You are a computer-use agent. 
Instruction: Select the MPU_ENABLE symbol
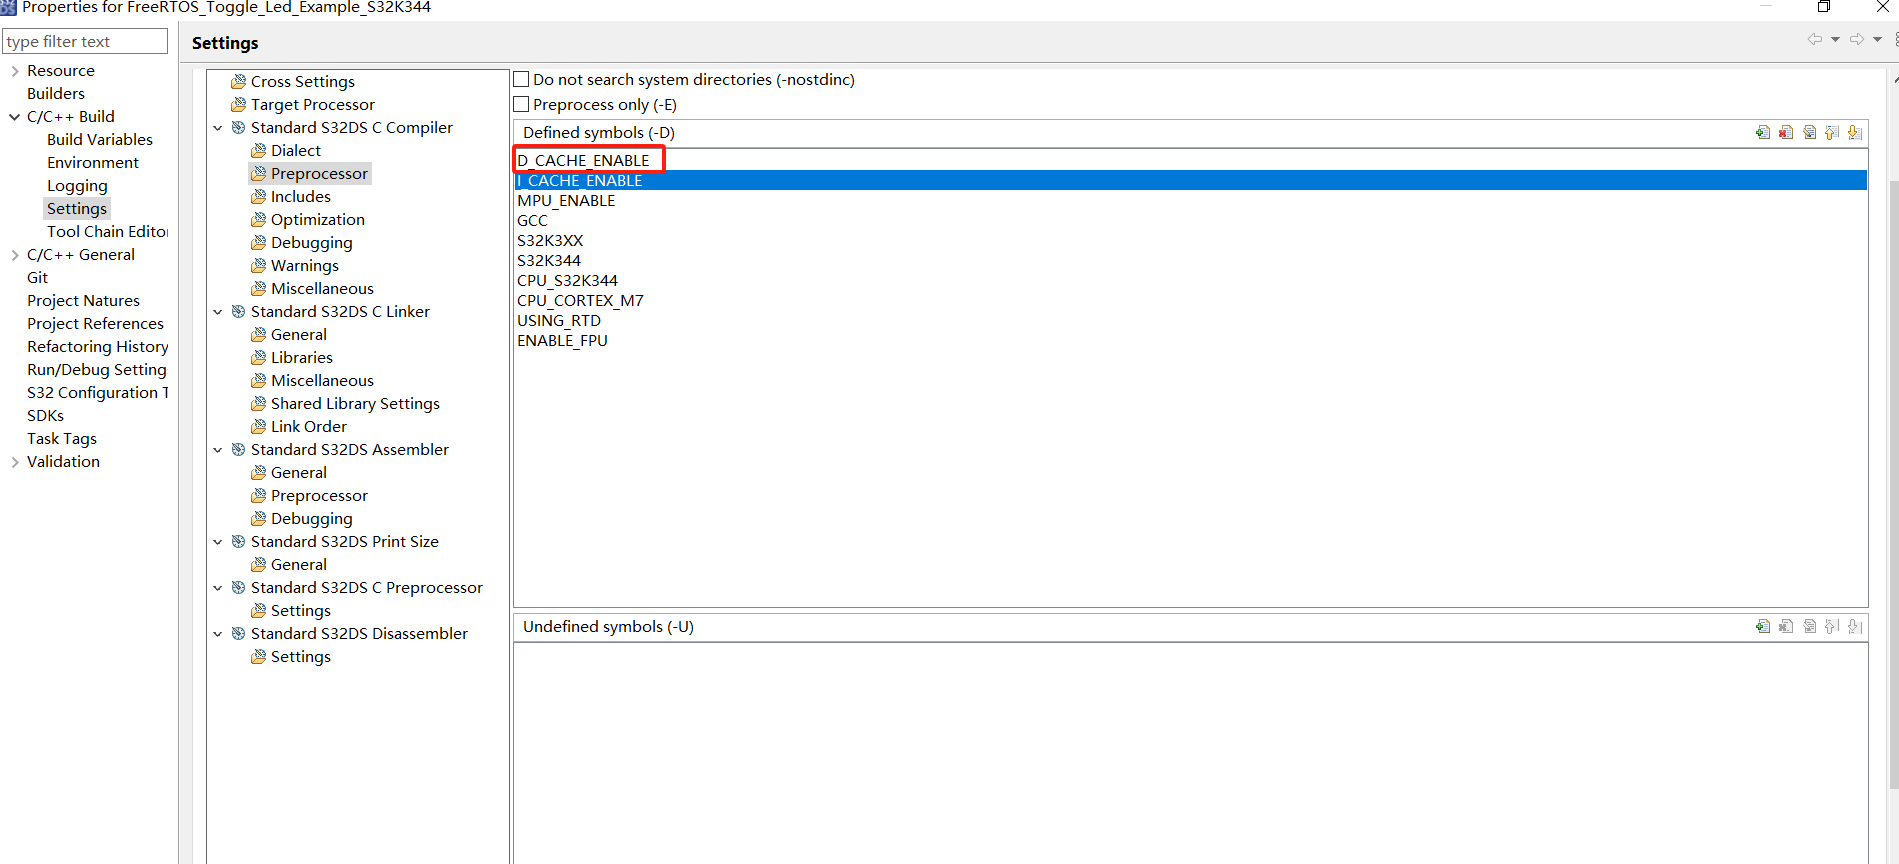[x=566, y=200]
